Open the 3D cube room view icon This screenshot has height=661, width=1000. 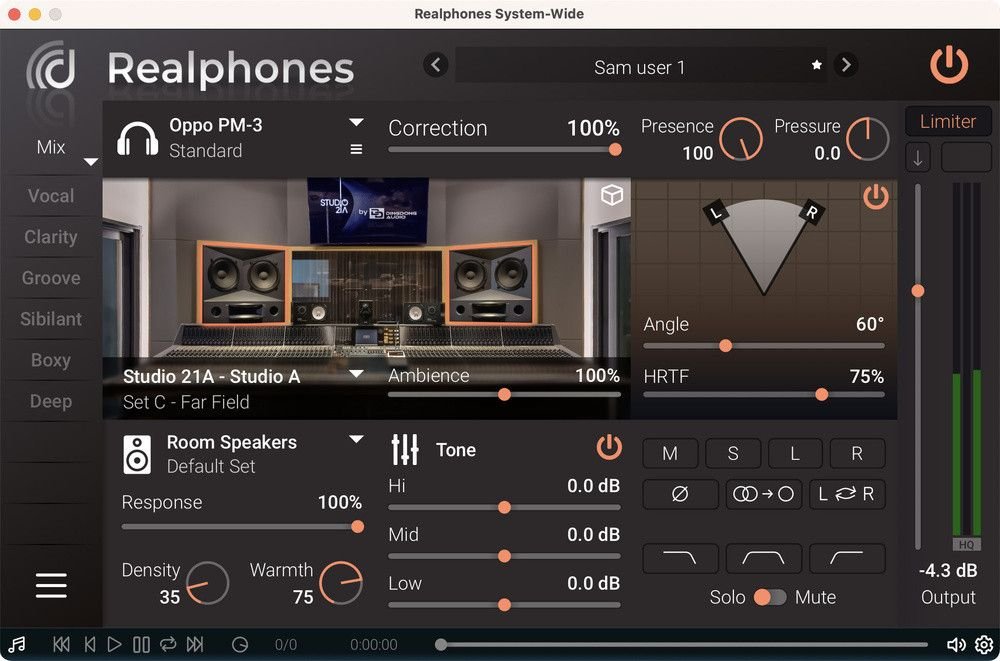(x=612, y=195)
